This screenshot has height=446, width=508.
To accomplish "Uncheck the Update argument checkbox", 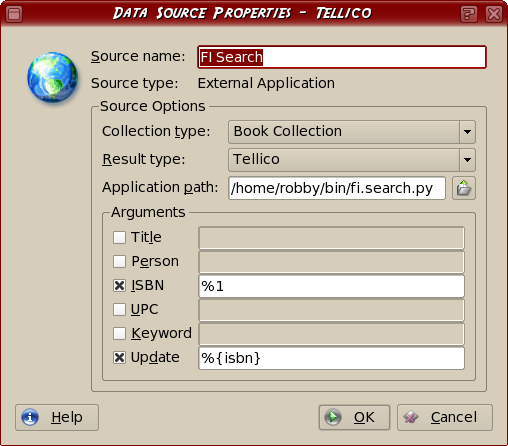I will pos(119,358).
